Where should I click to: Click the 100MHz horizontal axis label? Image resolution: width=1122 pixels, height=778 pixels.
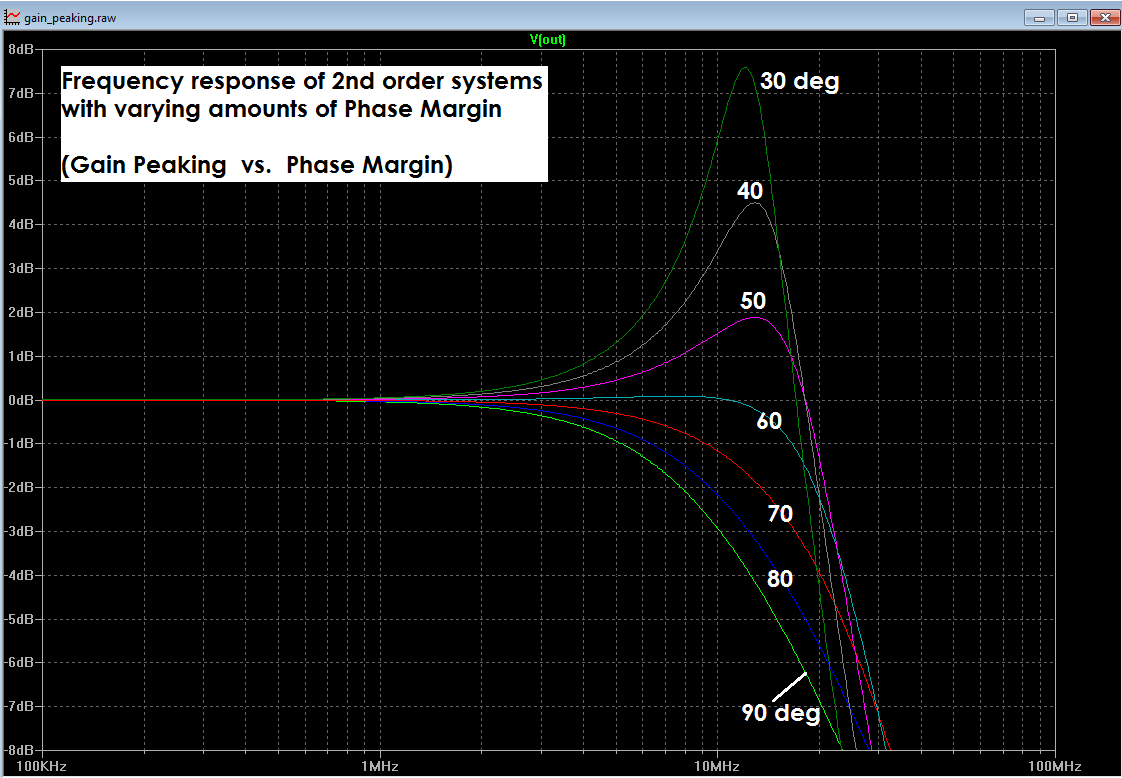[x=1055, y=767]
